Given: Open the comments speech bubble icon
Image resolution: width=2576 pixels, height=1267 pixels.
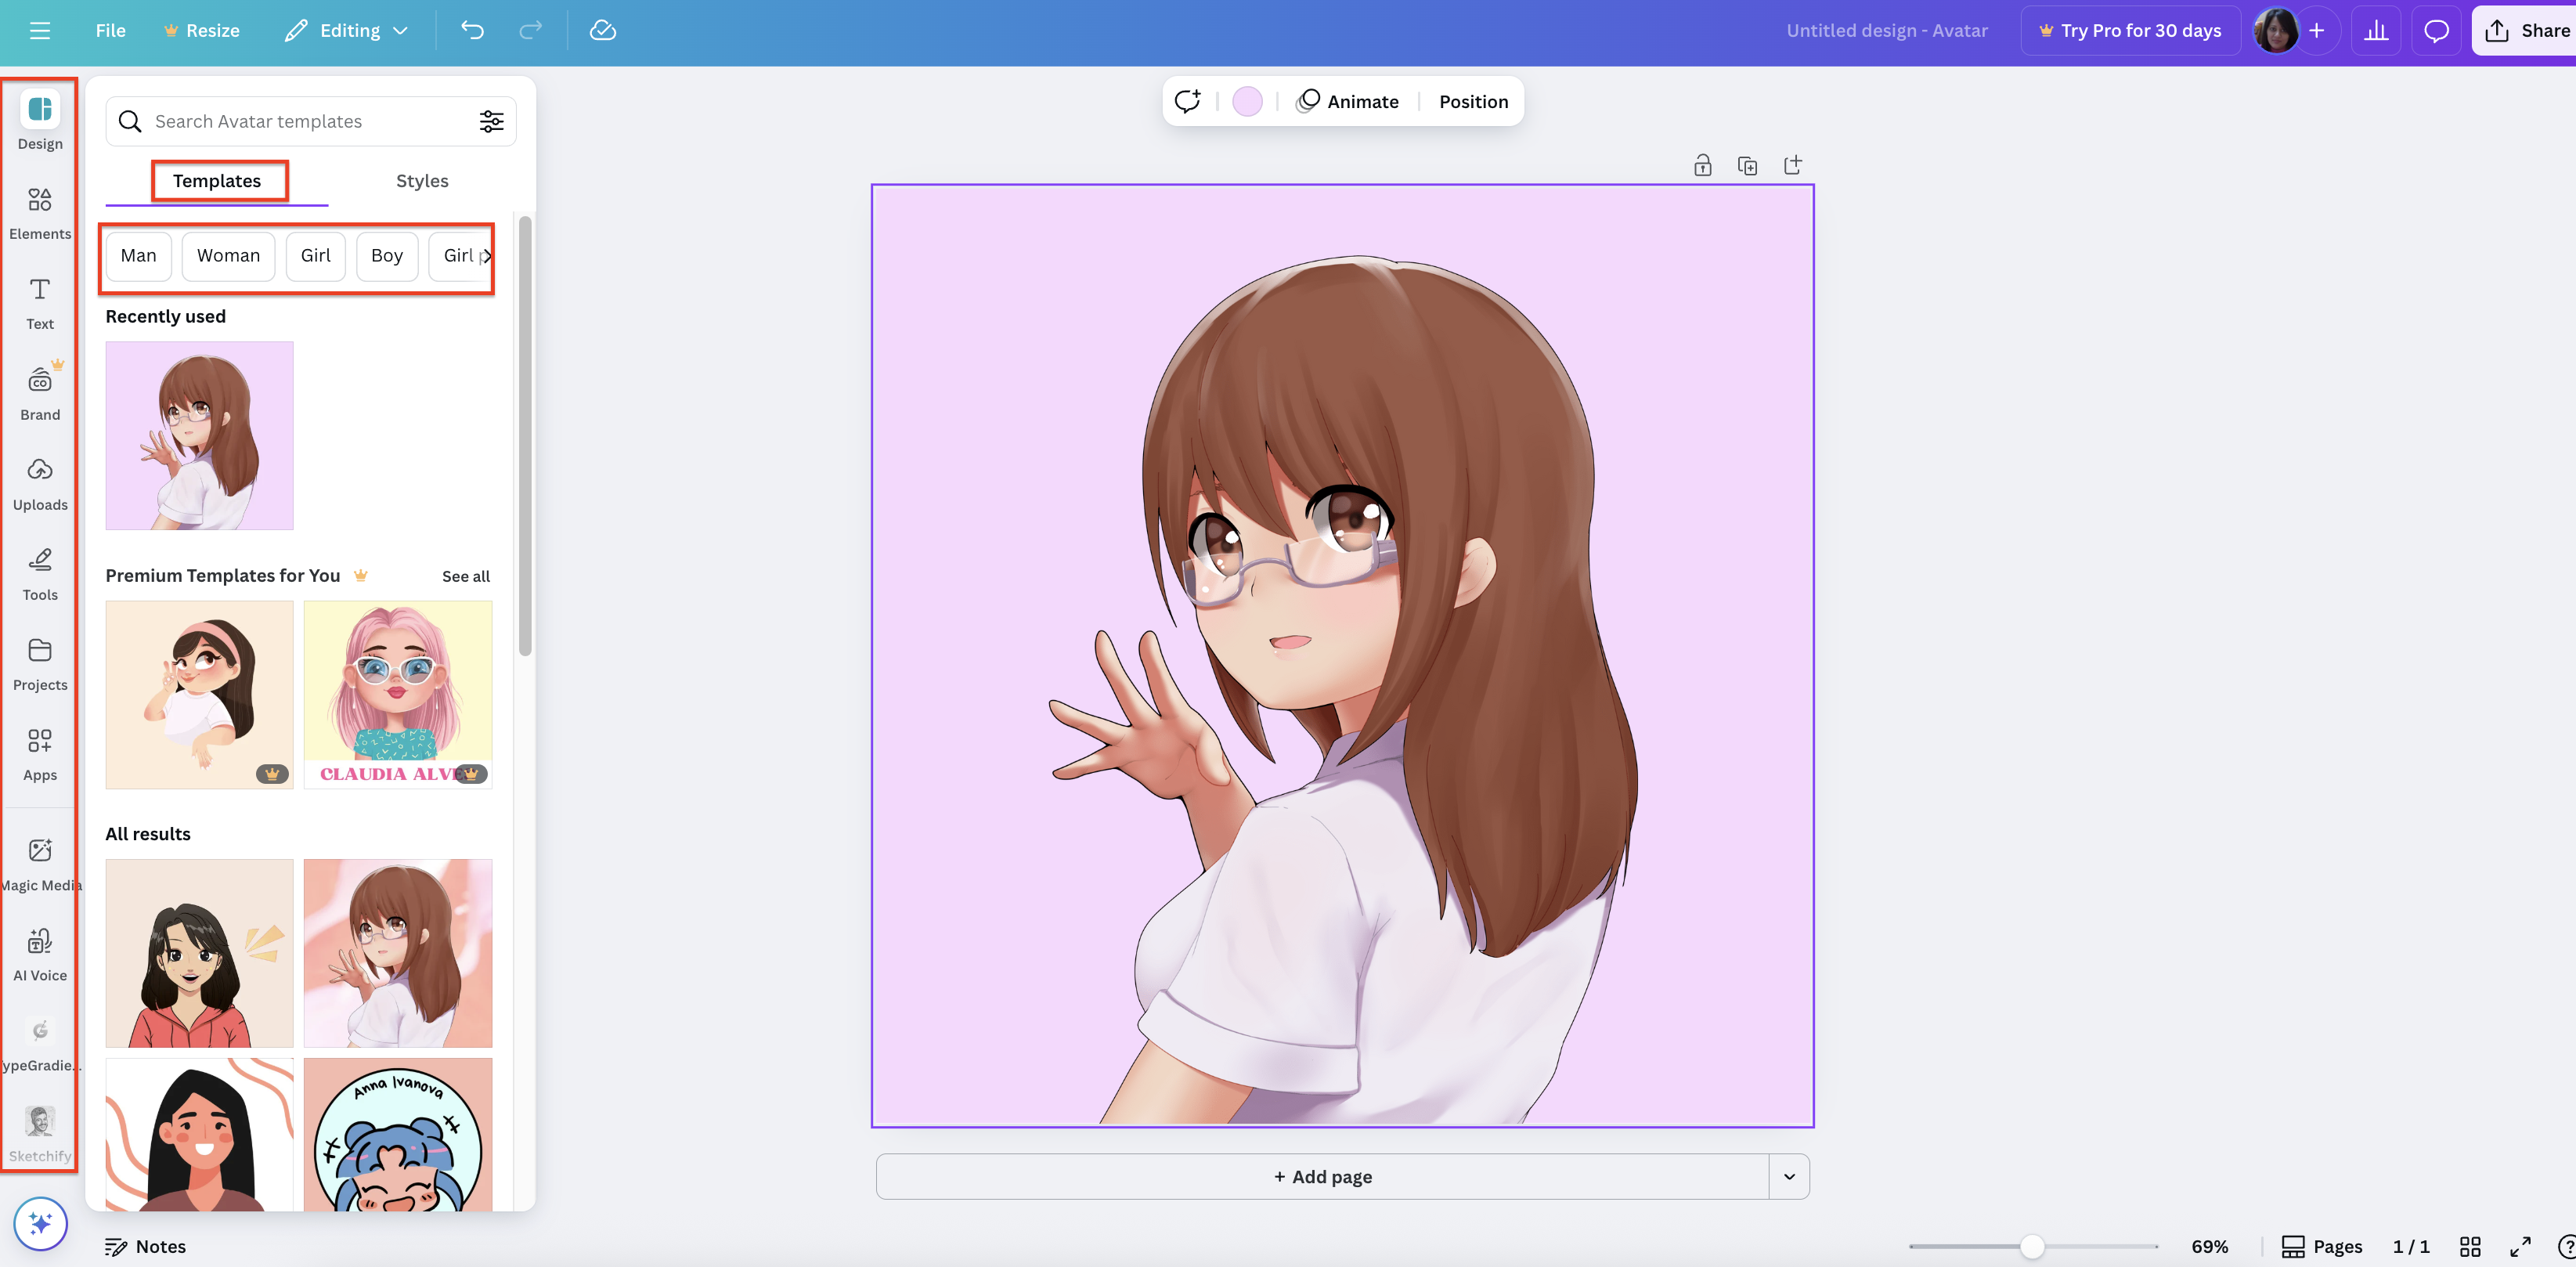Looking at the screenshot, I should click(x=2436, y=30).
